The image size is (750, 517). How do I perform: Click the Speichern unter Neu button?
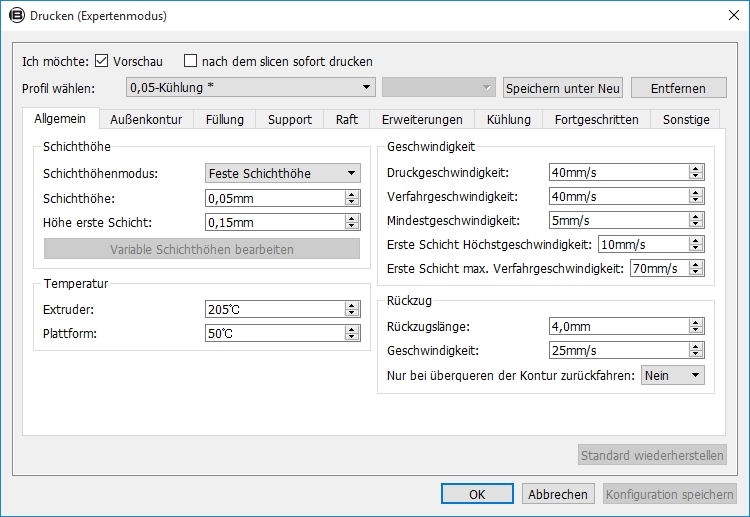(562, 88)
